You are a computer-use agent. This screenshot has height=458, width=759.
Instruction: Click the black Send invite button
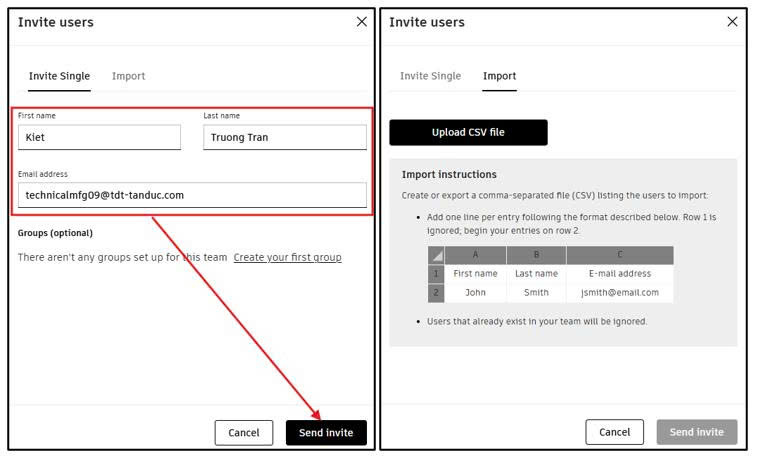[326, 433]
